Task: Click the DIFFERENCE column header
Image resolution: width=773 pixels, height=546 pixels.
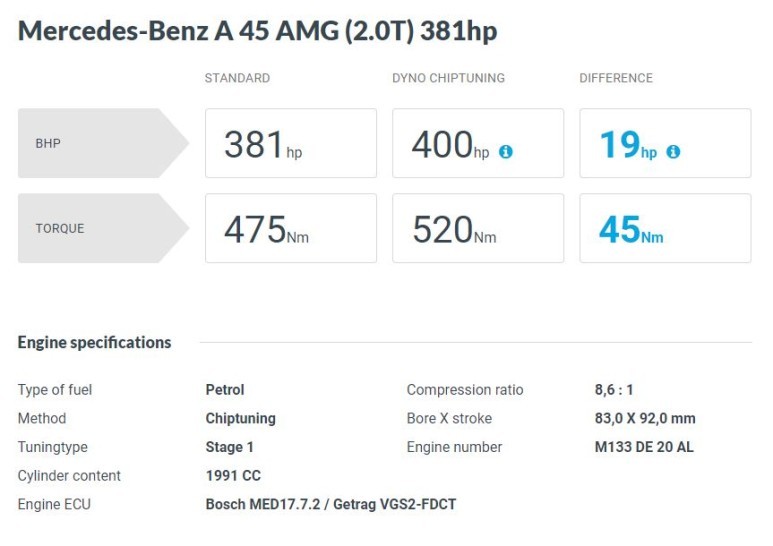Action: 616,78
